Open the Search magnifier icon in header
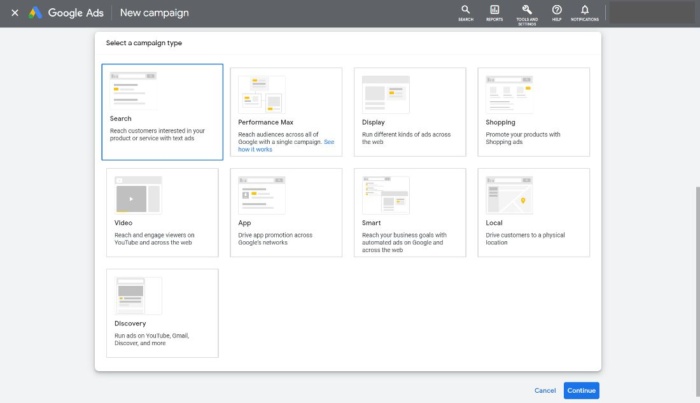 (x=465, y=13)
